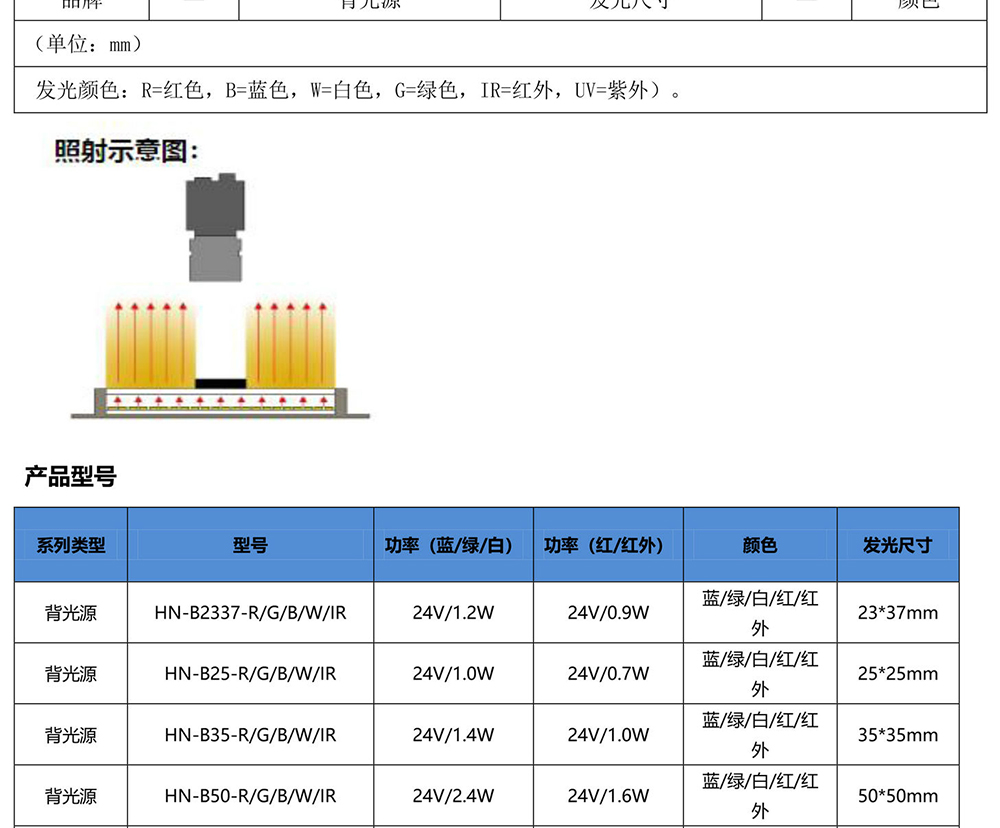
Task: Click the camera image in the illumination diagram
Action: click(x=217, y=228)
